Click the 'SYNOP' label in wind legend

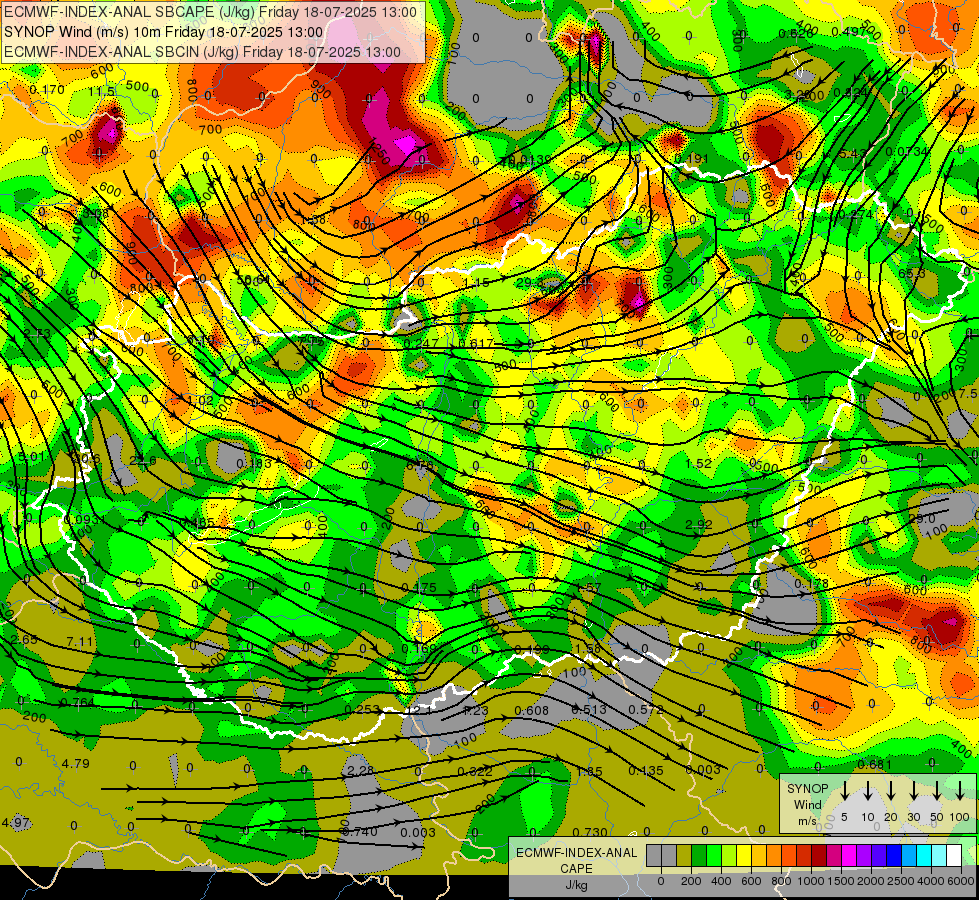[807, 789]
